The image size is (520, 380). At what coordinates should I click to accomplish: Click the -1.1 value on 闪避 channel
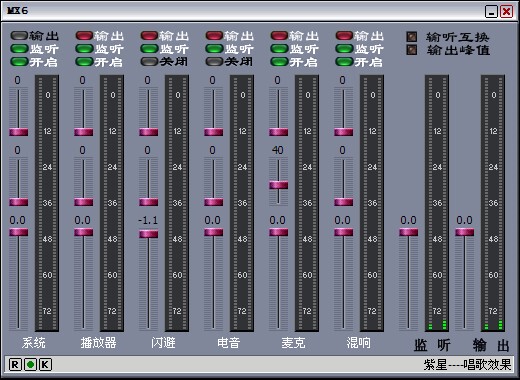coord(148,220)
